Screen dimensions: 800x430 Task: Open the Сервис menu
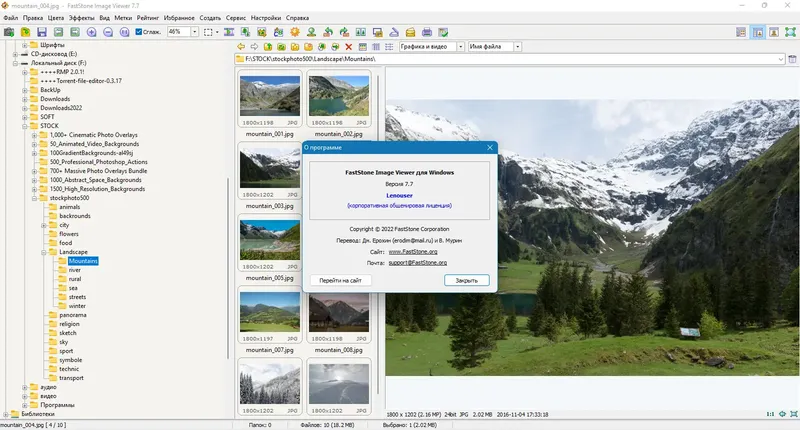coord(236,18)
